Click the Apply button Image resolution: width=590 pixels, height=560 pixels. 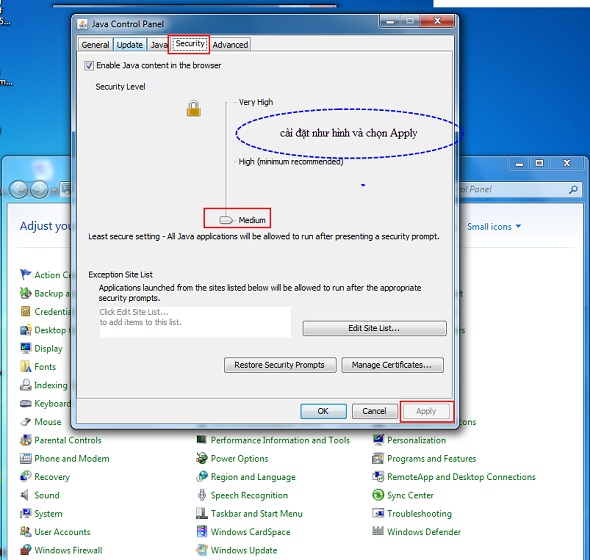coord(426,411)
